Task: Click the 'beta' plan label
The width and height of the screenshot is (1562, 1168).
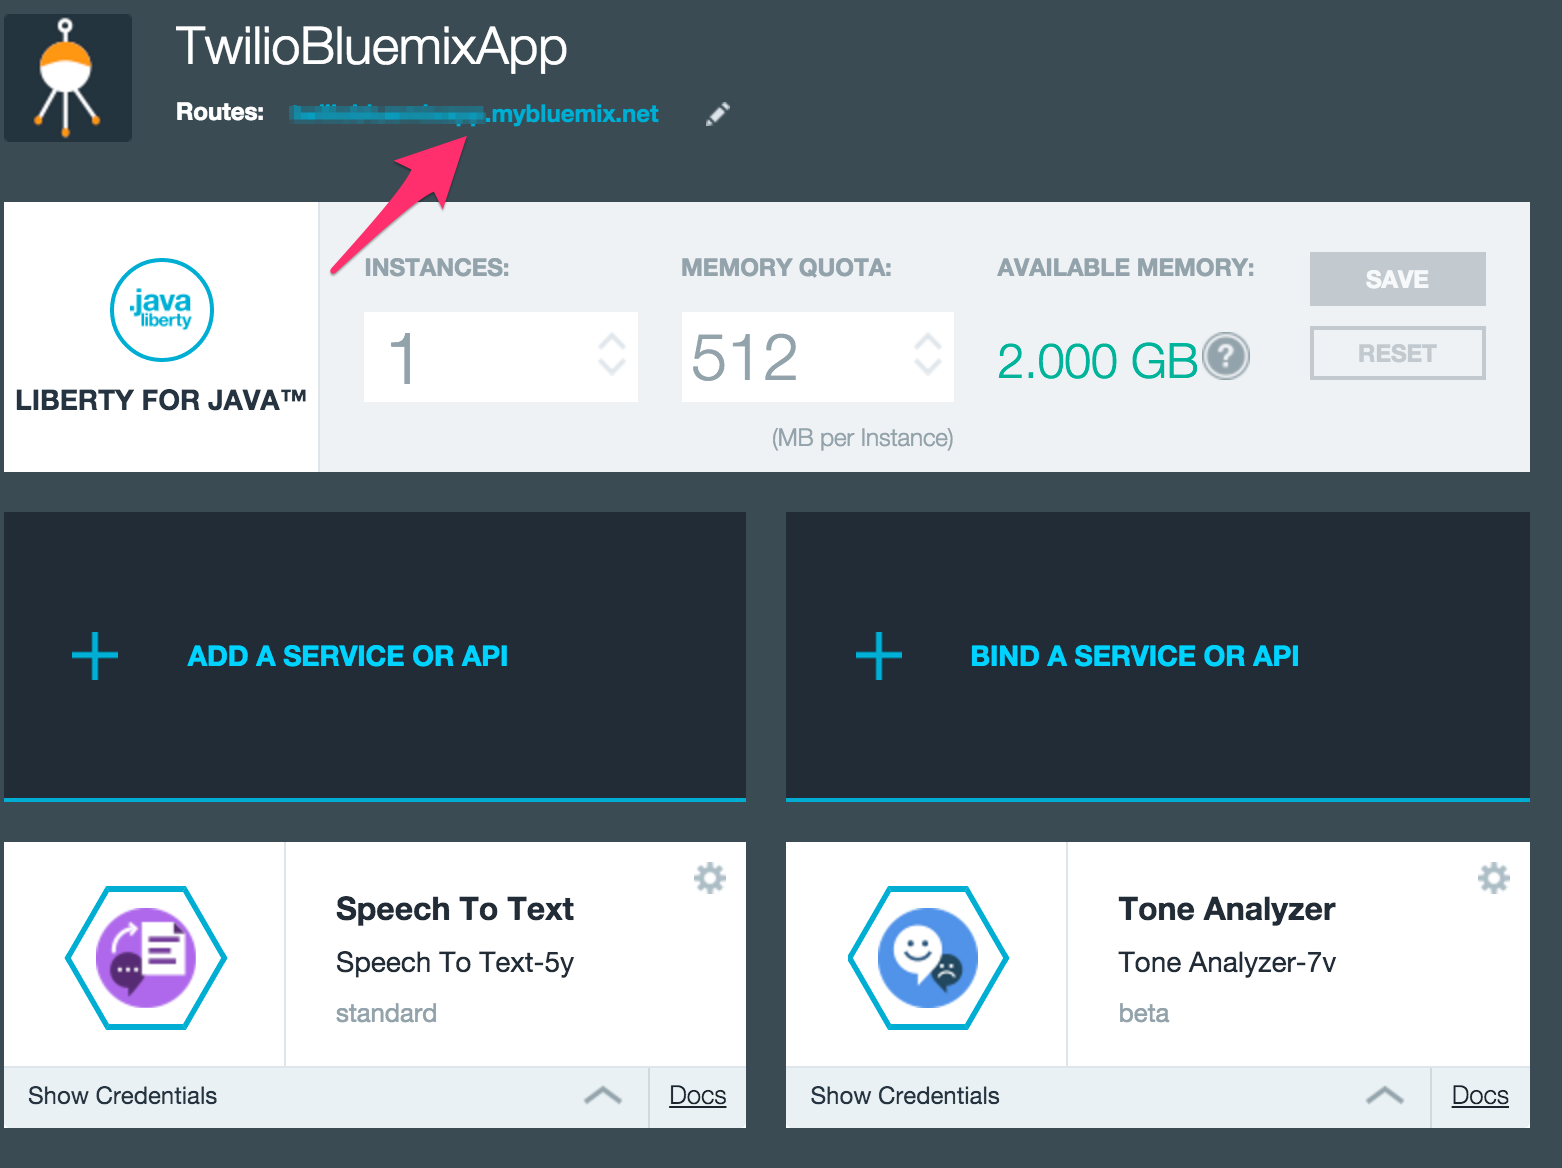Action: tap(1144, 1013)
